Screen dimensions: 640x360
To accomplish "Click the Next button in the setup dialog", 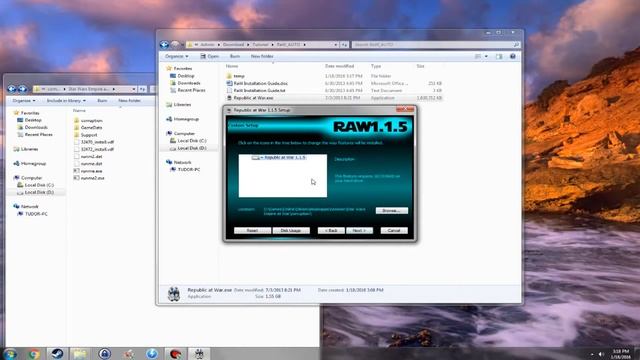I will click(x=360, y=231).
